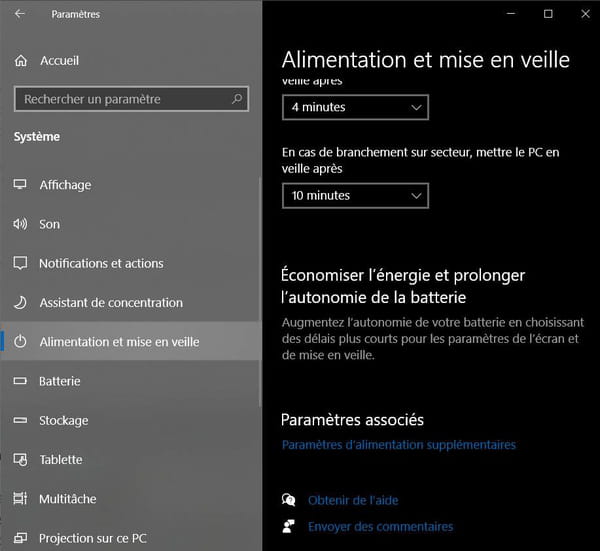Close the Paramètres window
The width and height of the screenshot is (600, 551).
585,14
